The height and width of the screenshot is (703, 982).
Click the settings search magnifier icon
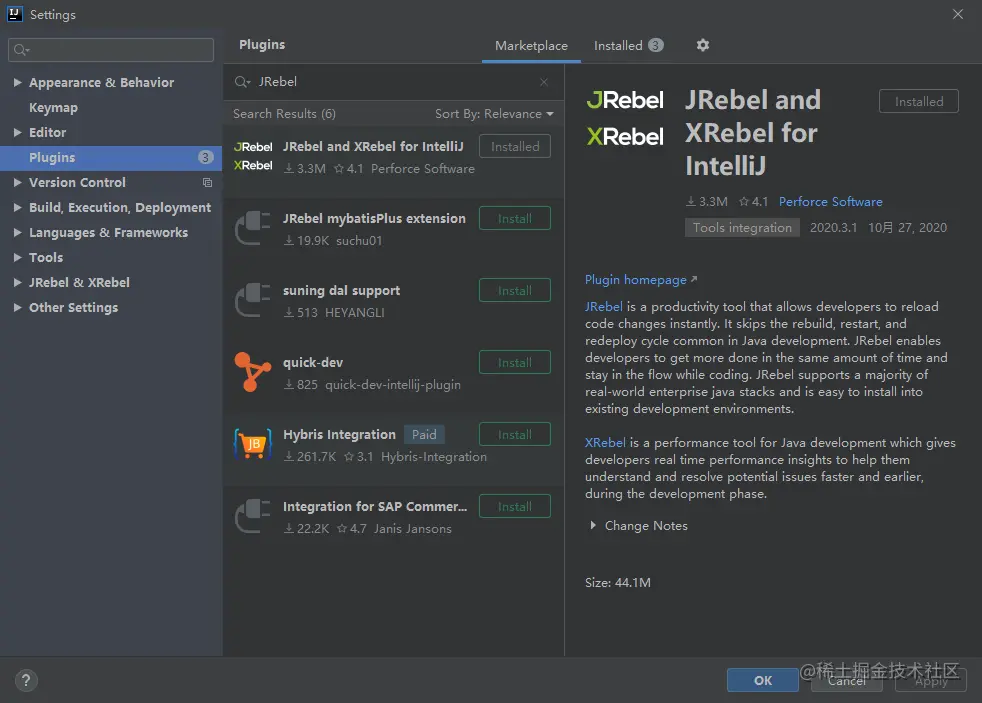coord(21,50)
